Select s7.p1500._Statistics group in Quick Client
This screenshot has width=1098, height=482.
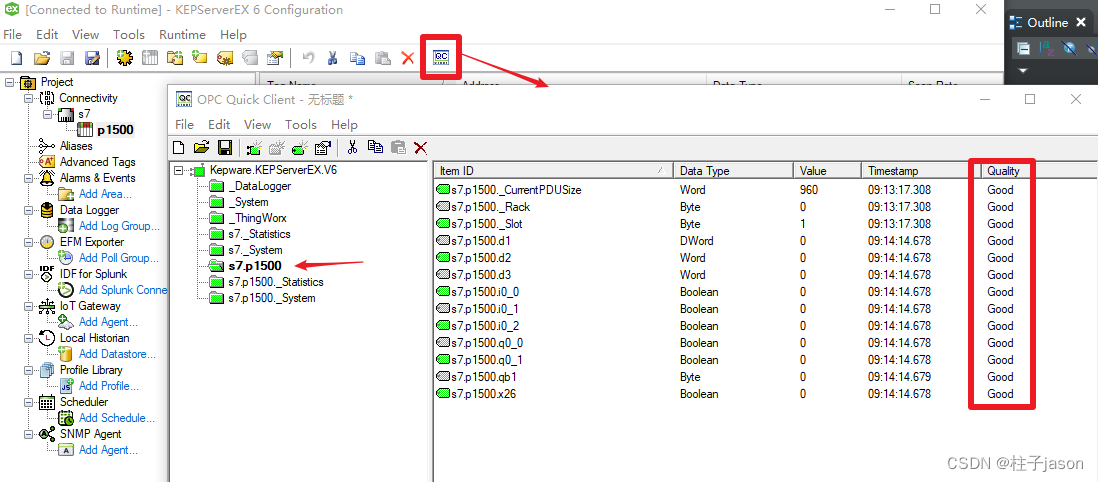click(x=276, y=282)
